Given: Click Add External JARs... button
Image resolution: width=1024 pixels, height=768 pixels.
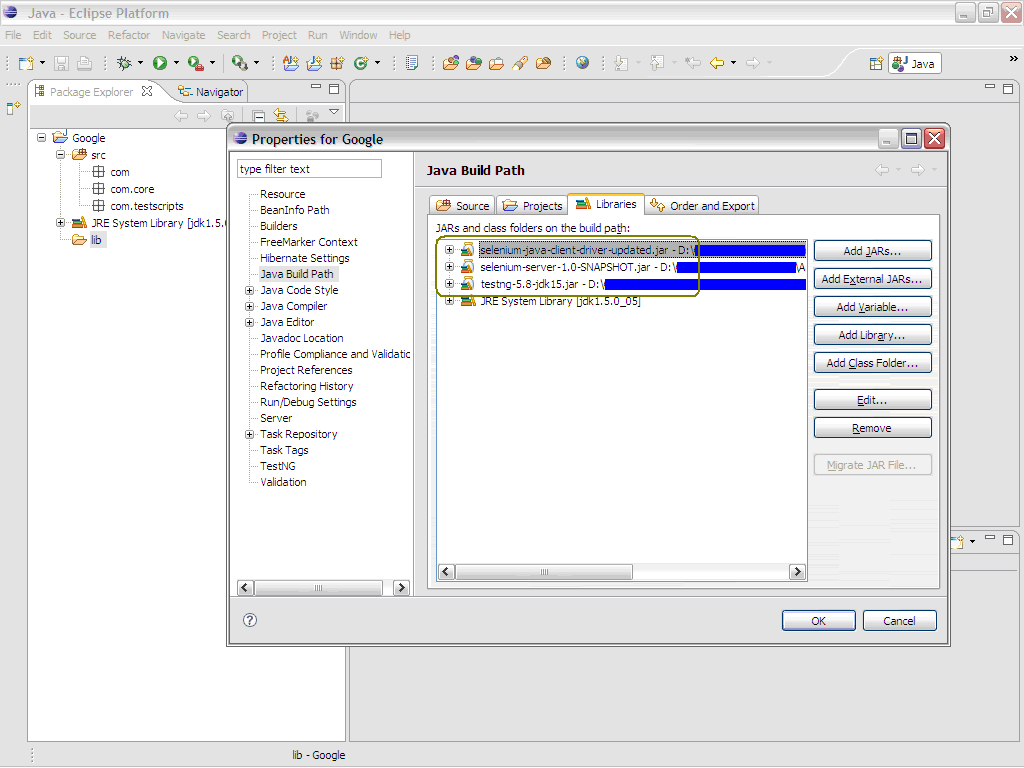Looking at the screenshot, I should tap(872, 279).
